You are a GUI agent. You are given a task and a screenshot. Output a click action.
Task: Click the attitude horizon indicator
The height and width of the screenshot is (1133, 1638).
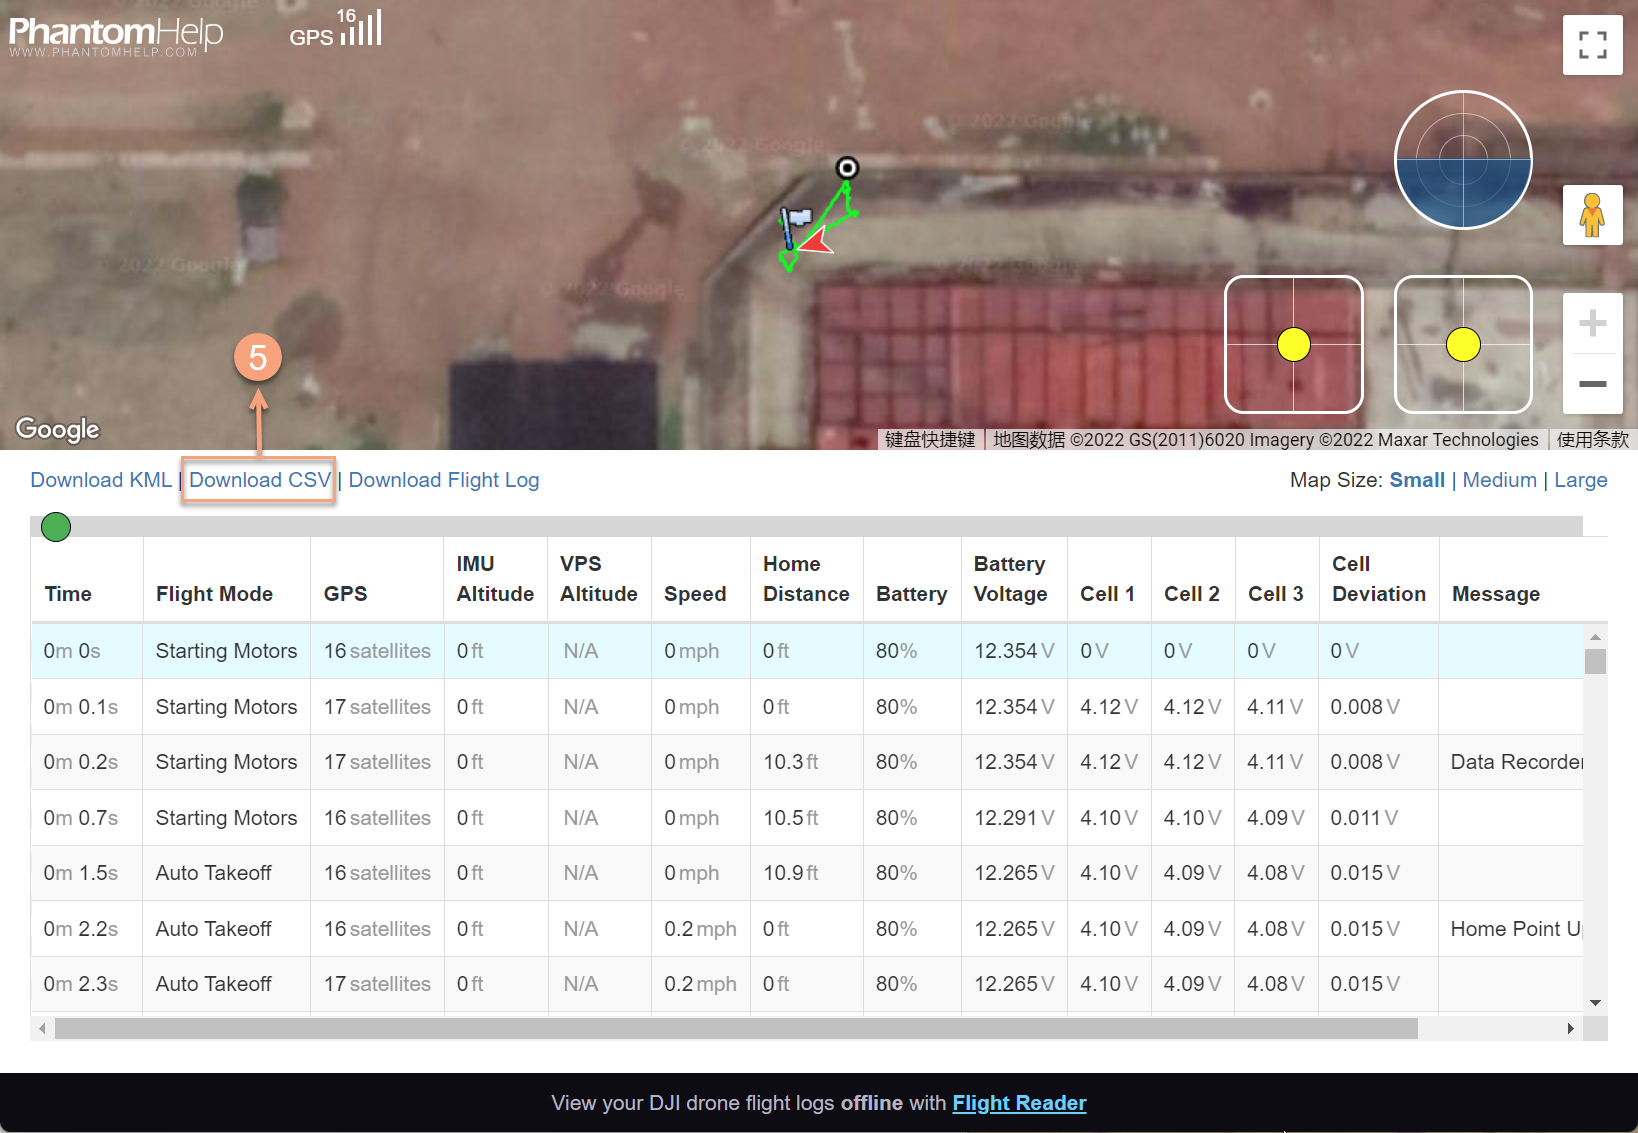[x=1463, y=160]
